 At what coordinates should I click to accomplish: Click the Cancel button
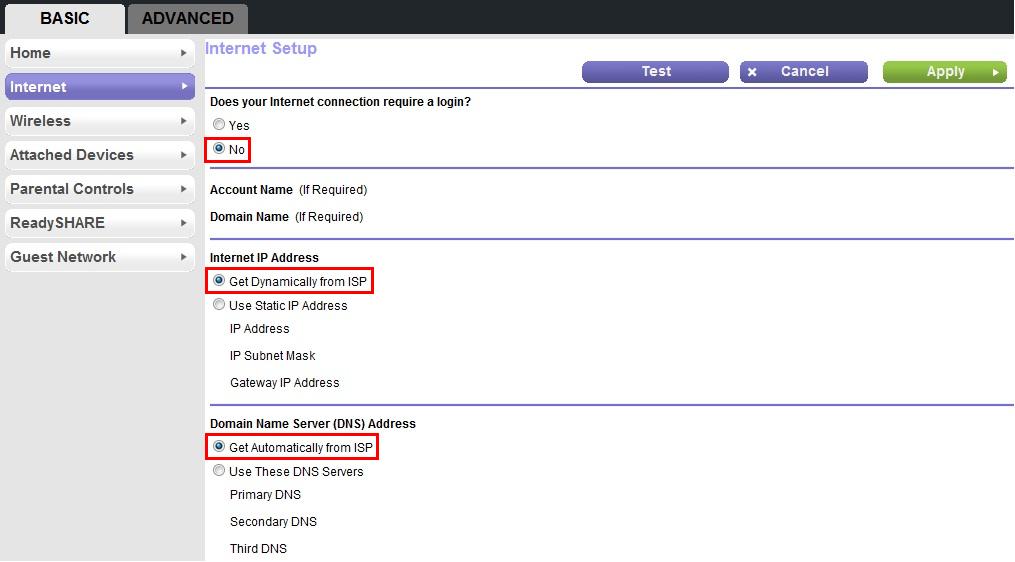point(804,72)
